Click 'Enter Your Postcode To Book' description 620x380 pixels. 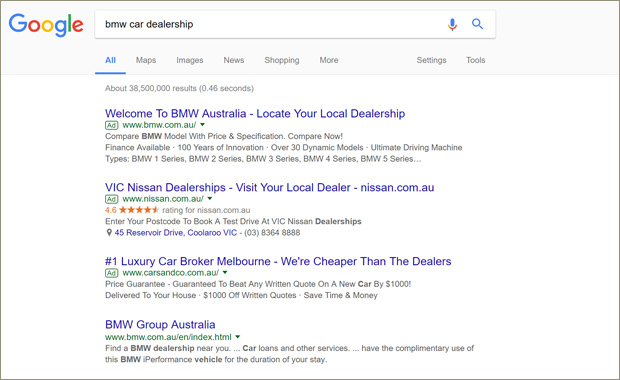coord(233,221)
